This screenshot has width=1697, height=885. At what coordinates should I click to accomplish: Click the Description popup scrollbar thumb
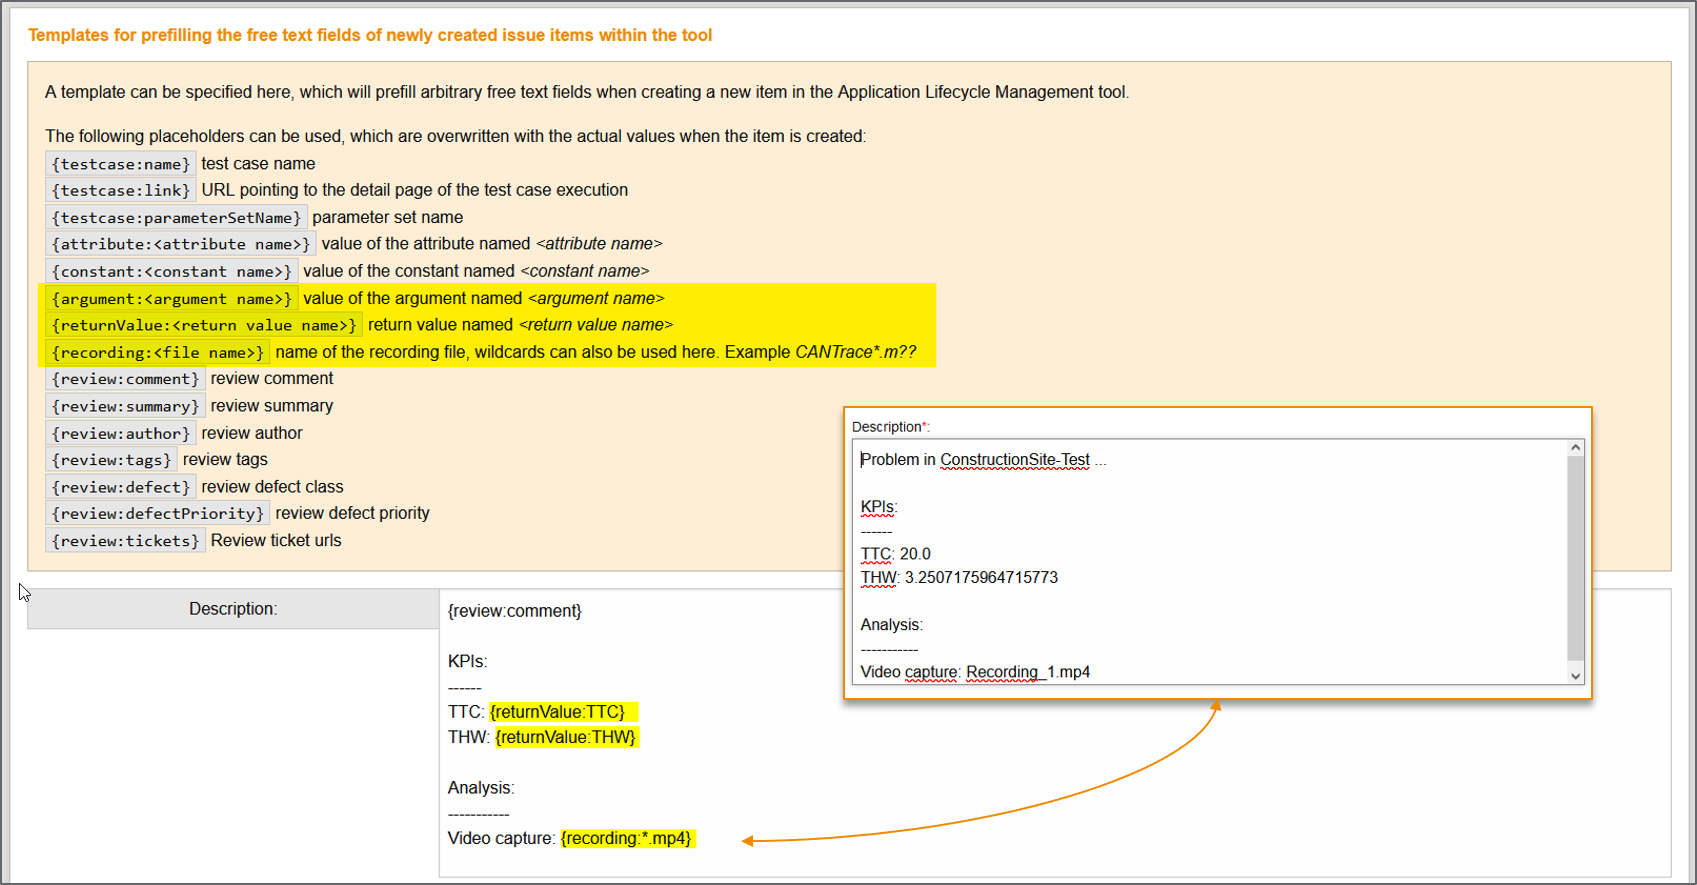1575,558
